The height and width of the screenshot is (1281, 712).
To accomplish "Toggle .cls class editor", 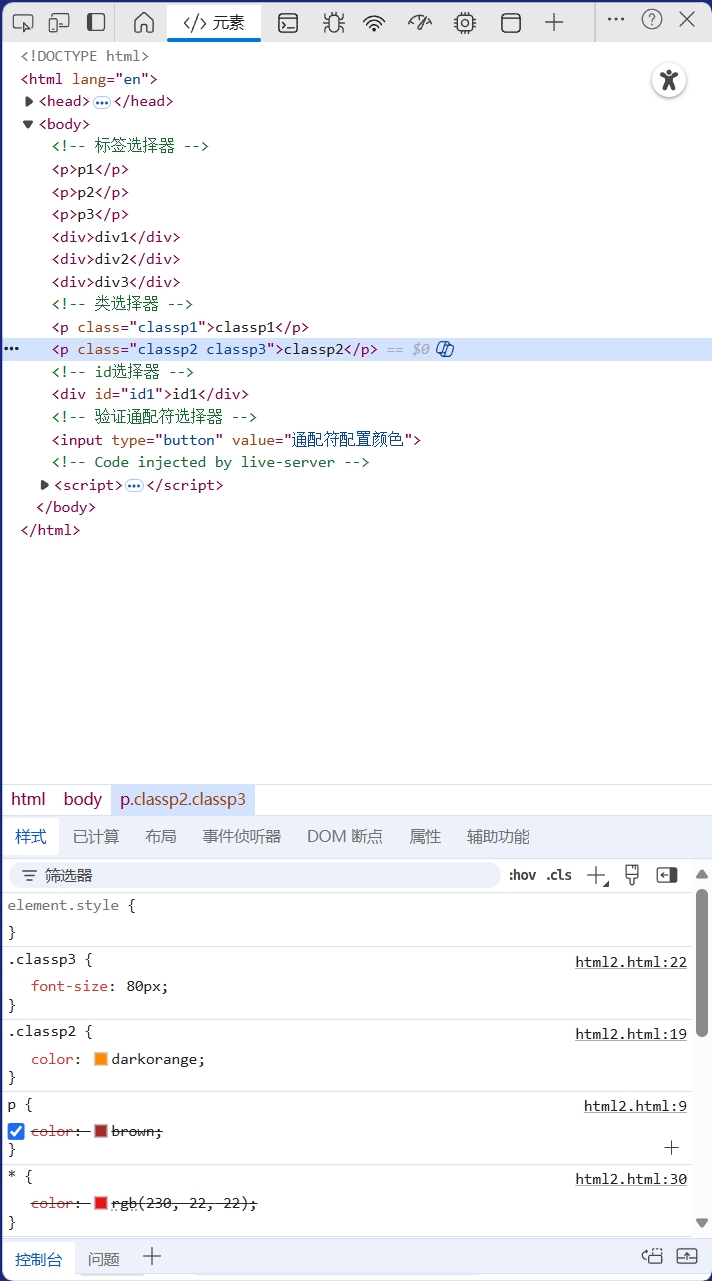I will (559, 875).
